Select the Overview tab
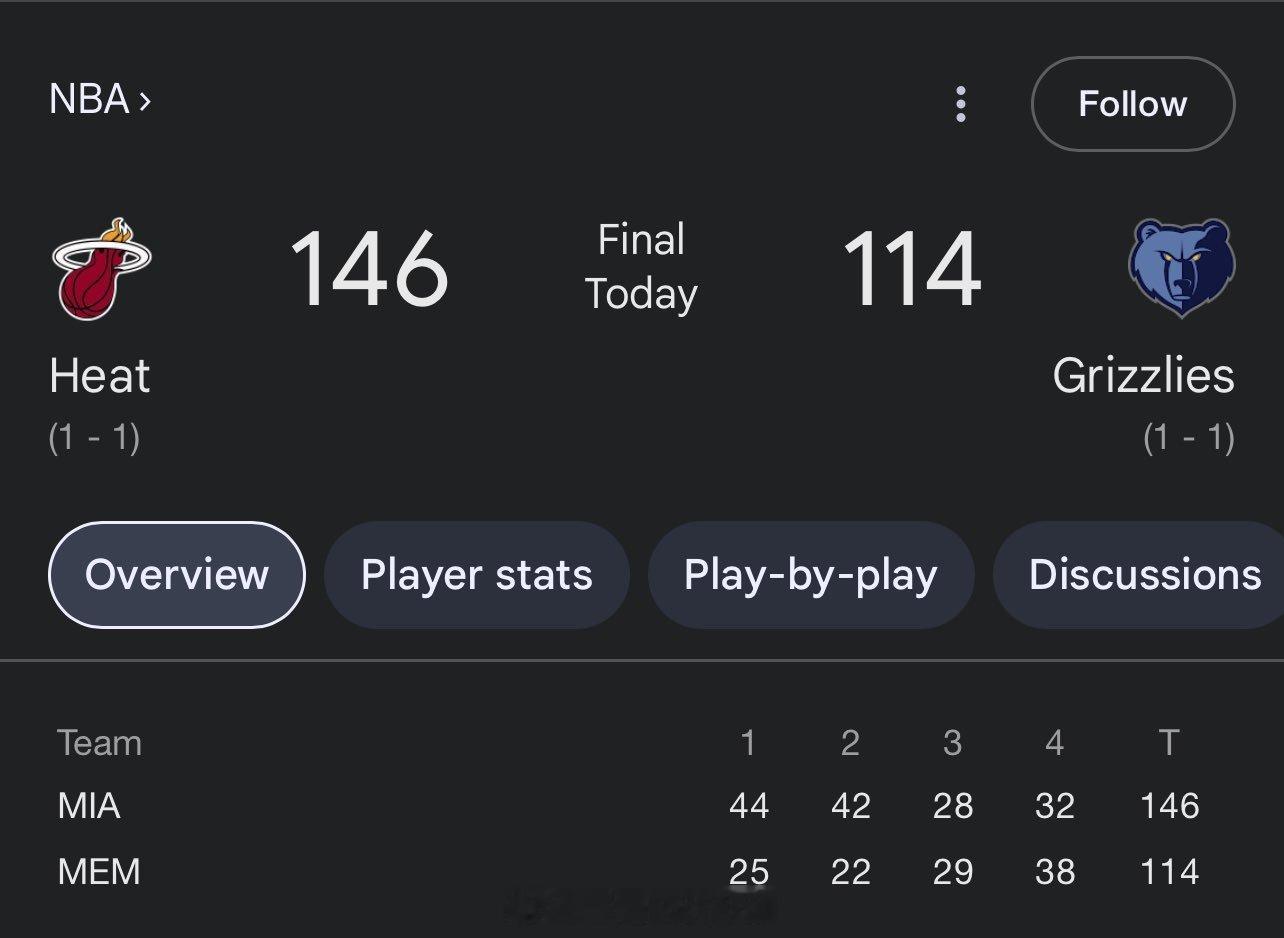 [x=177, y=575]
